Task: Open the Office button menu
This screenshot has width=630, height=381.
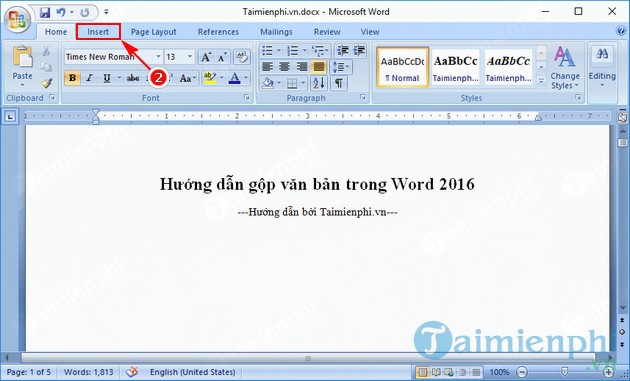Action: point(17,18)
